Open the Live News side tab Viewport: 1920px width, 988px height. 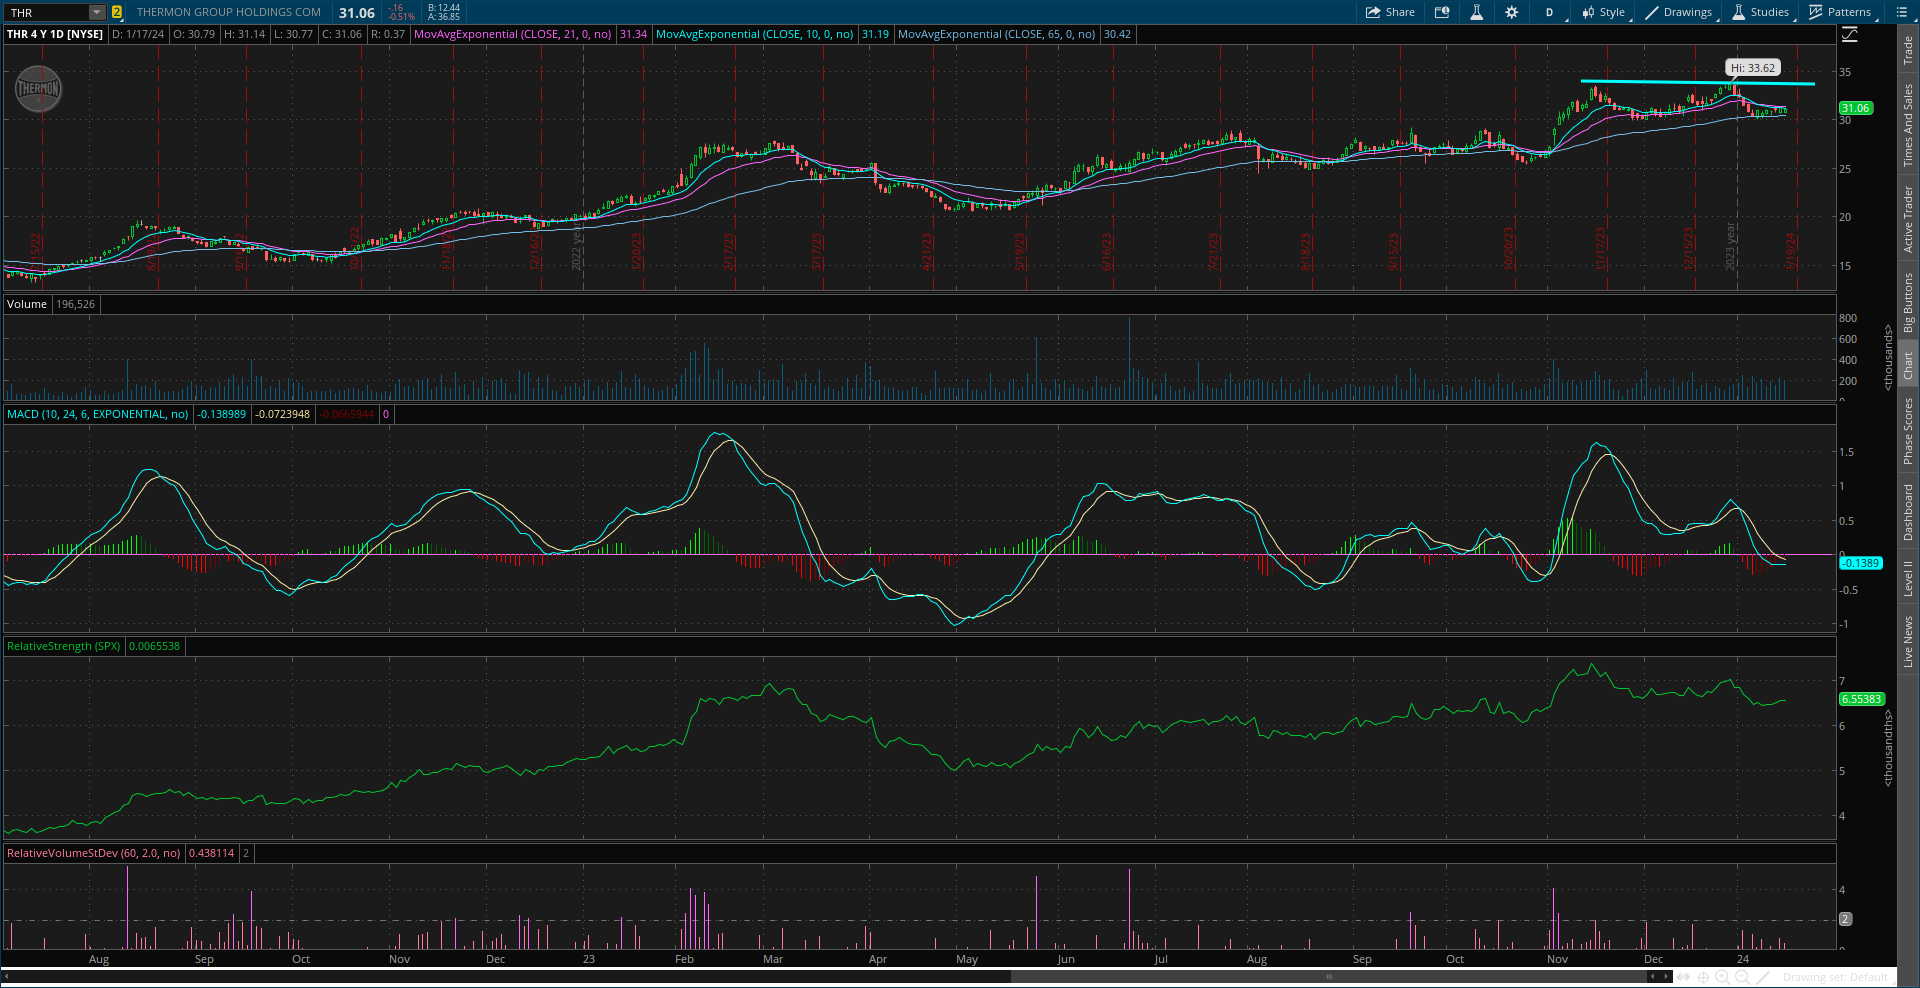(1908, 641)
